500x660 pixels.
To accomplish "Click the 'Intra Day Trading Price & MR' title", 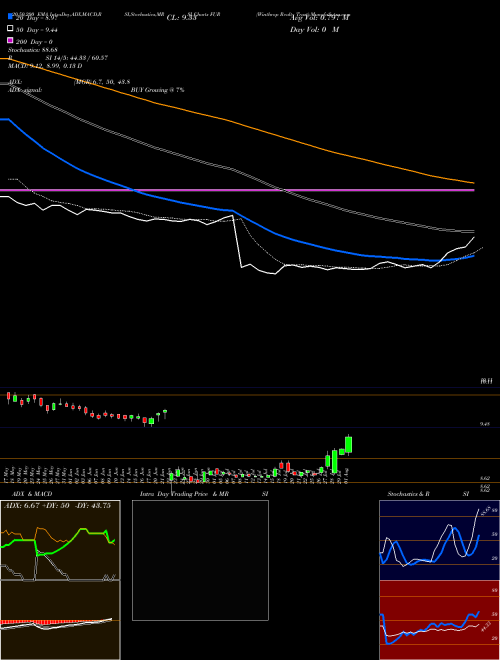I will pyautogui.click(x=184, y=494).
